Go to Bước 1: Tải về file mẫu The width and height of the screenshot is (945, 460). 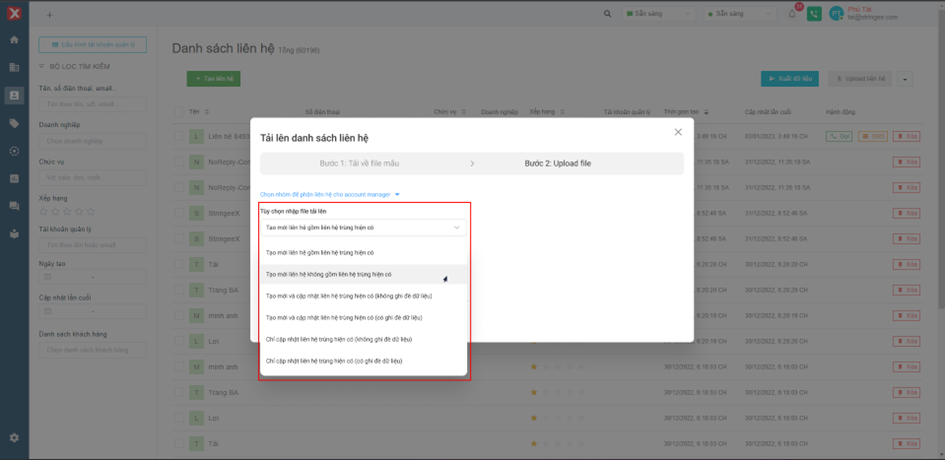358,163
